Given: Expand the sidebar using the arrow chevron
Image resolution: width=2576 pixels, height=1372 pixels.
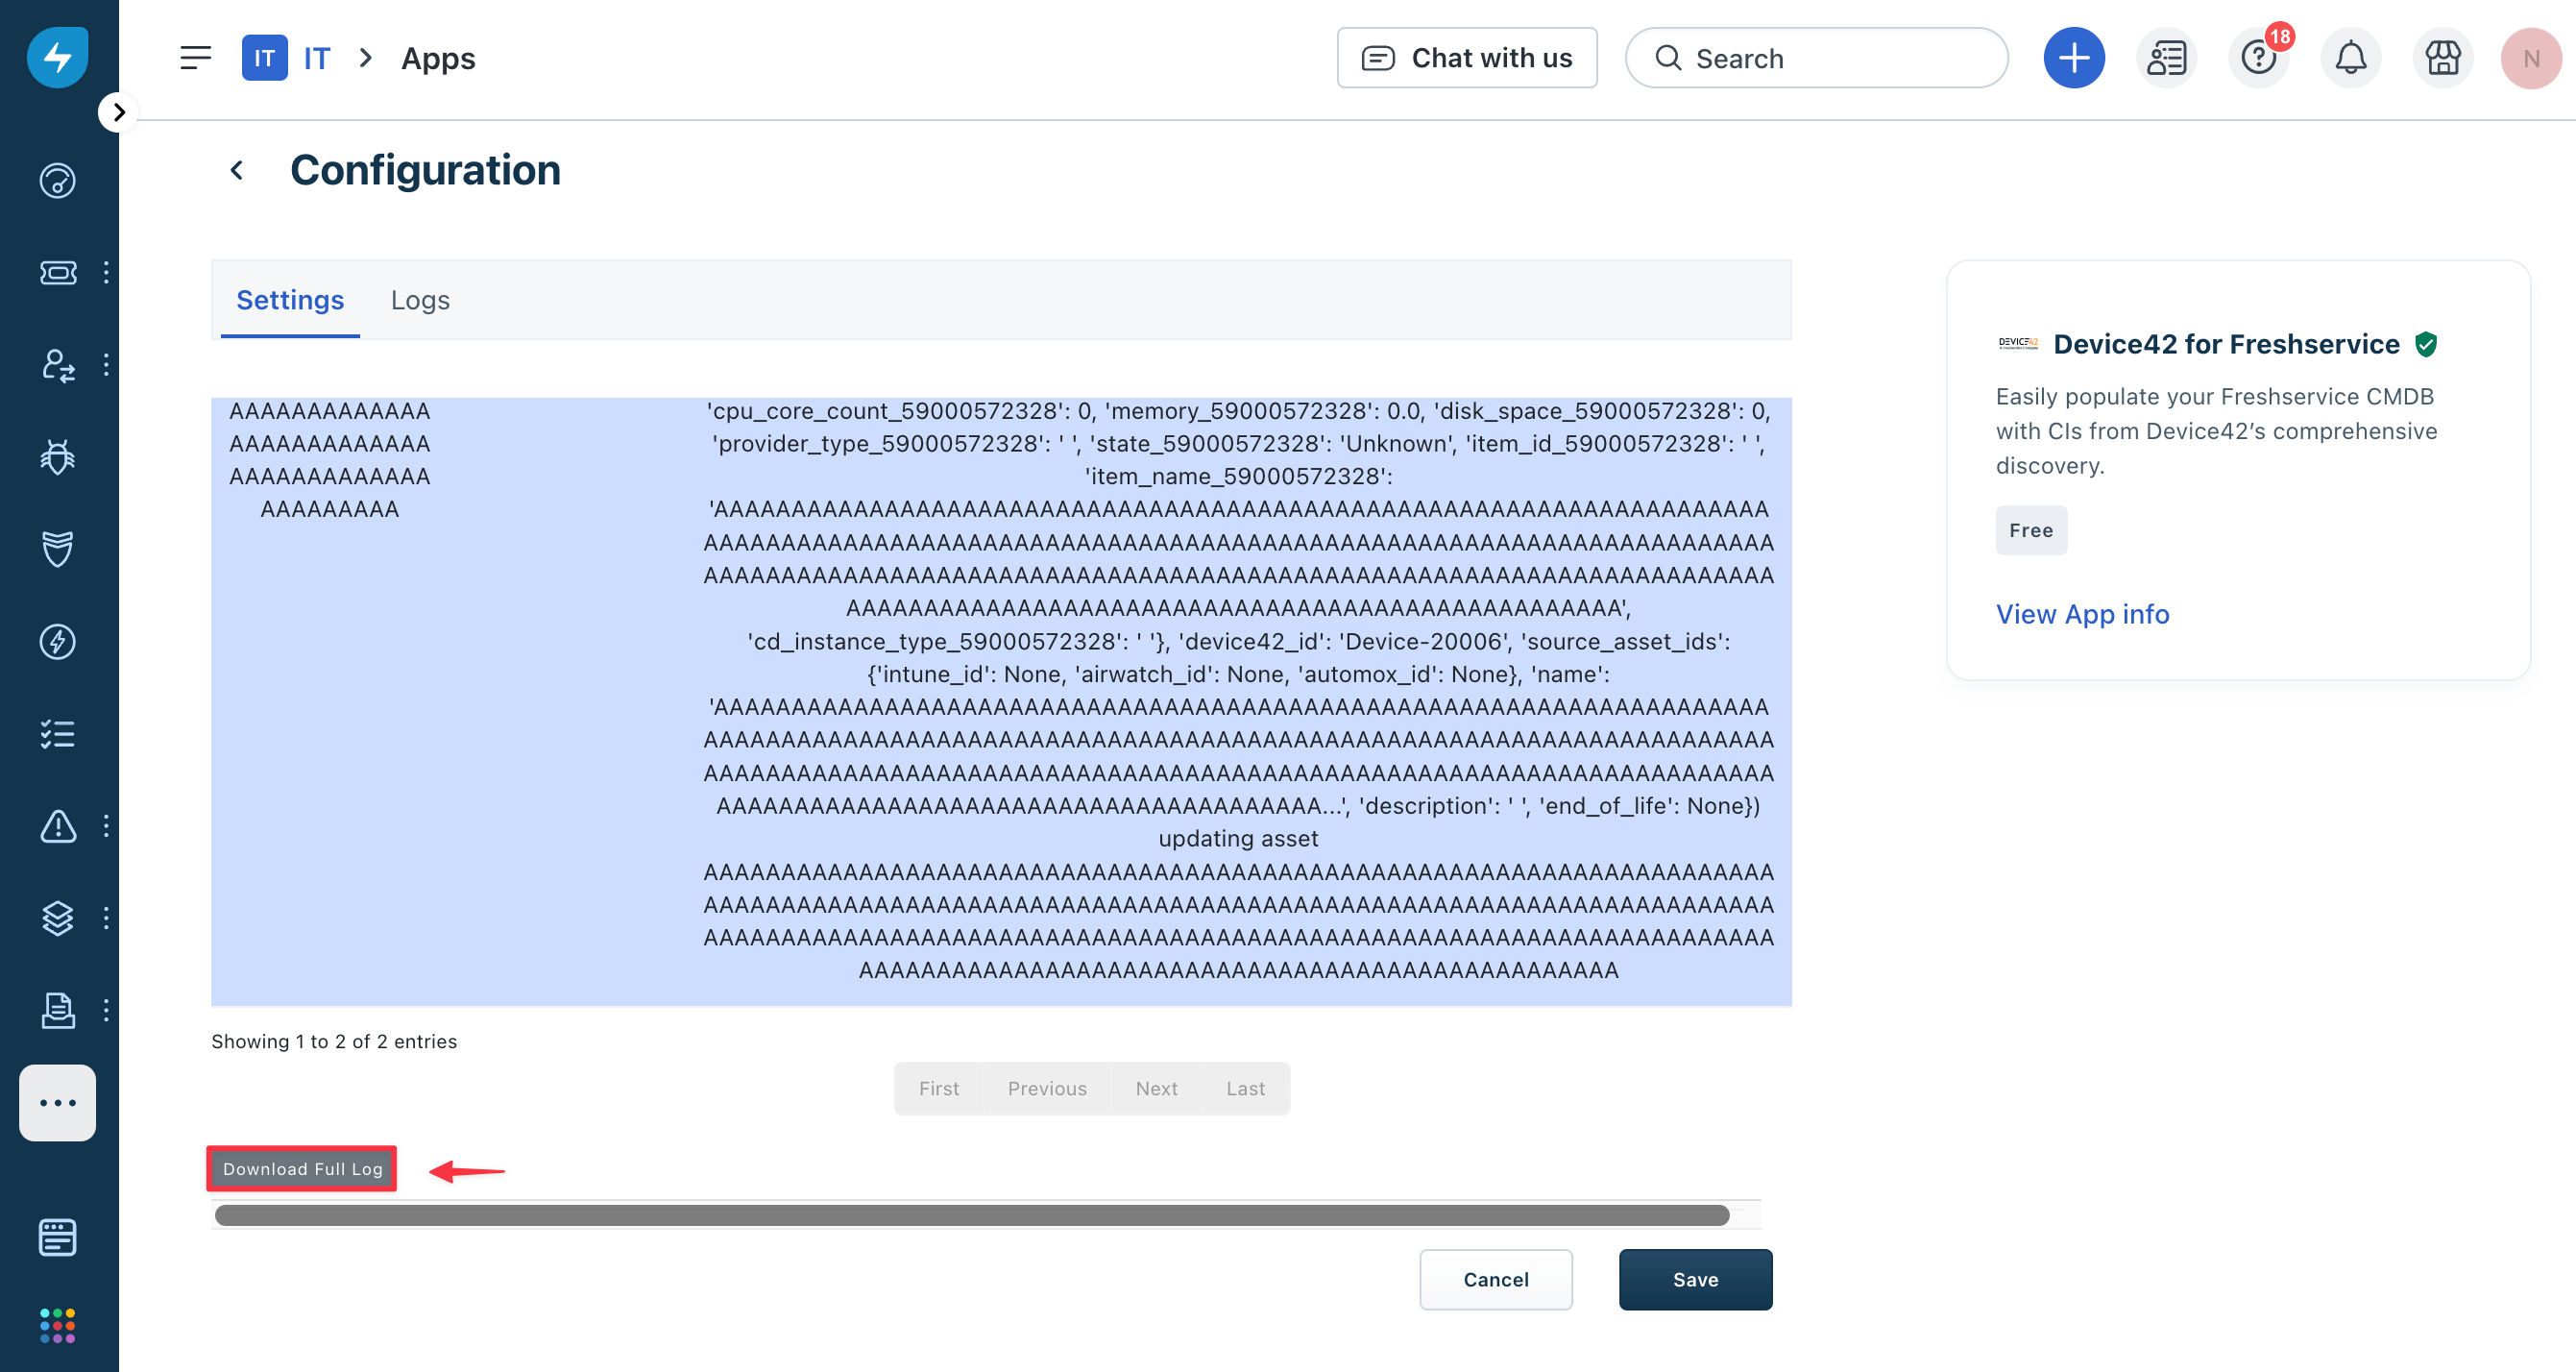Looking at the screenshot, I should click(x=118, y=111).
